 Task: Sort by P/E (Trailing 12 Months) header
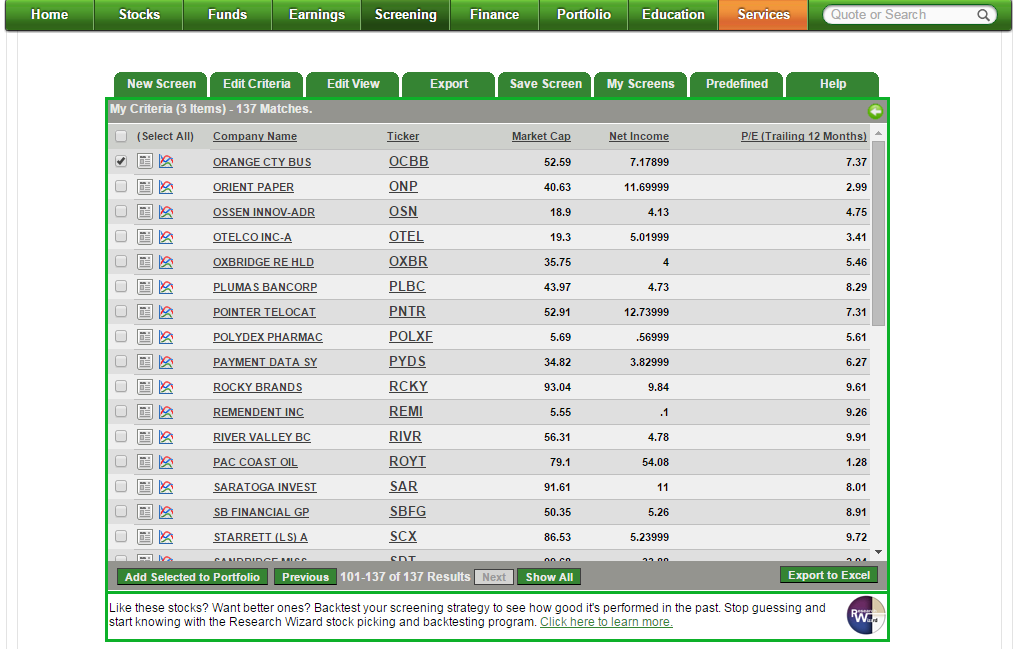tap(804, 136)
